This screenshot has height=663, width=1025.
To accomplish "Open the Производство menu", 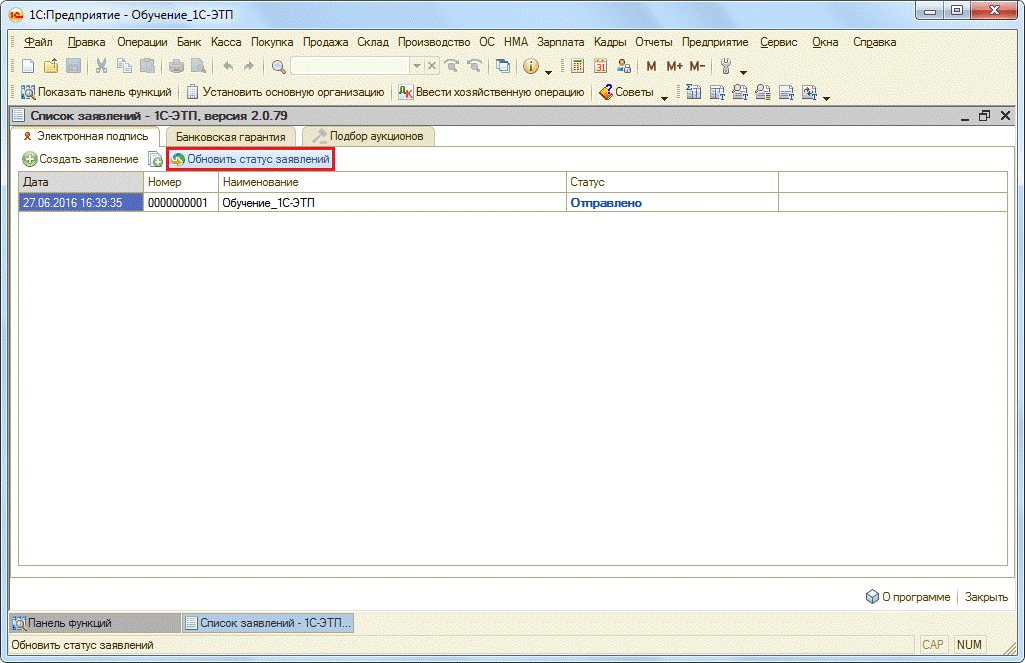I will coord(434,42).
